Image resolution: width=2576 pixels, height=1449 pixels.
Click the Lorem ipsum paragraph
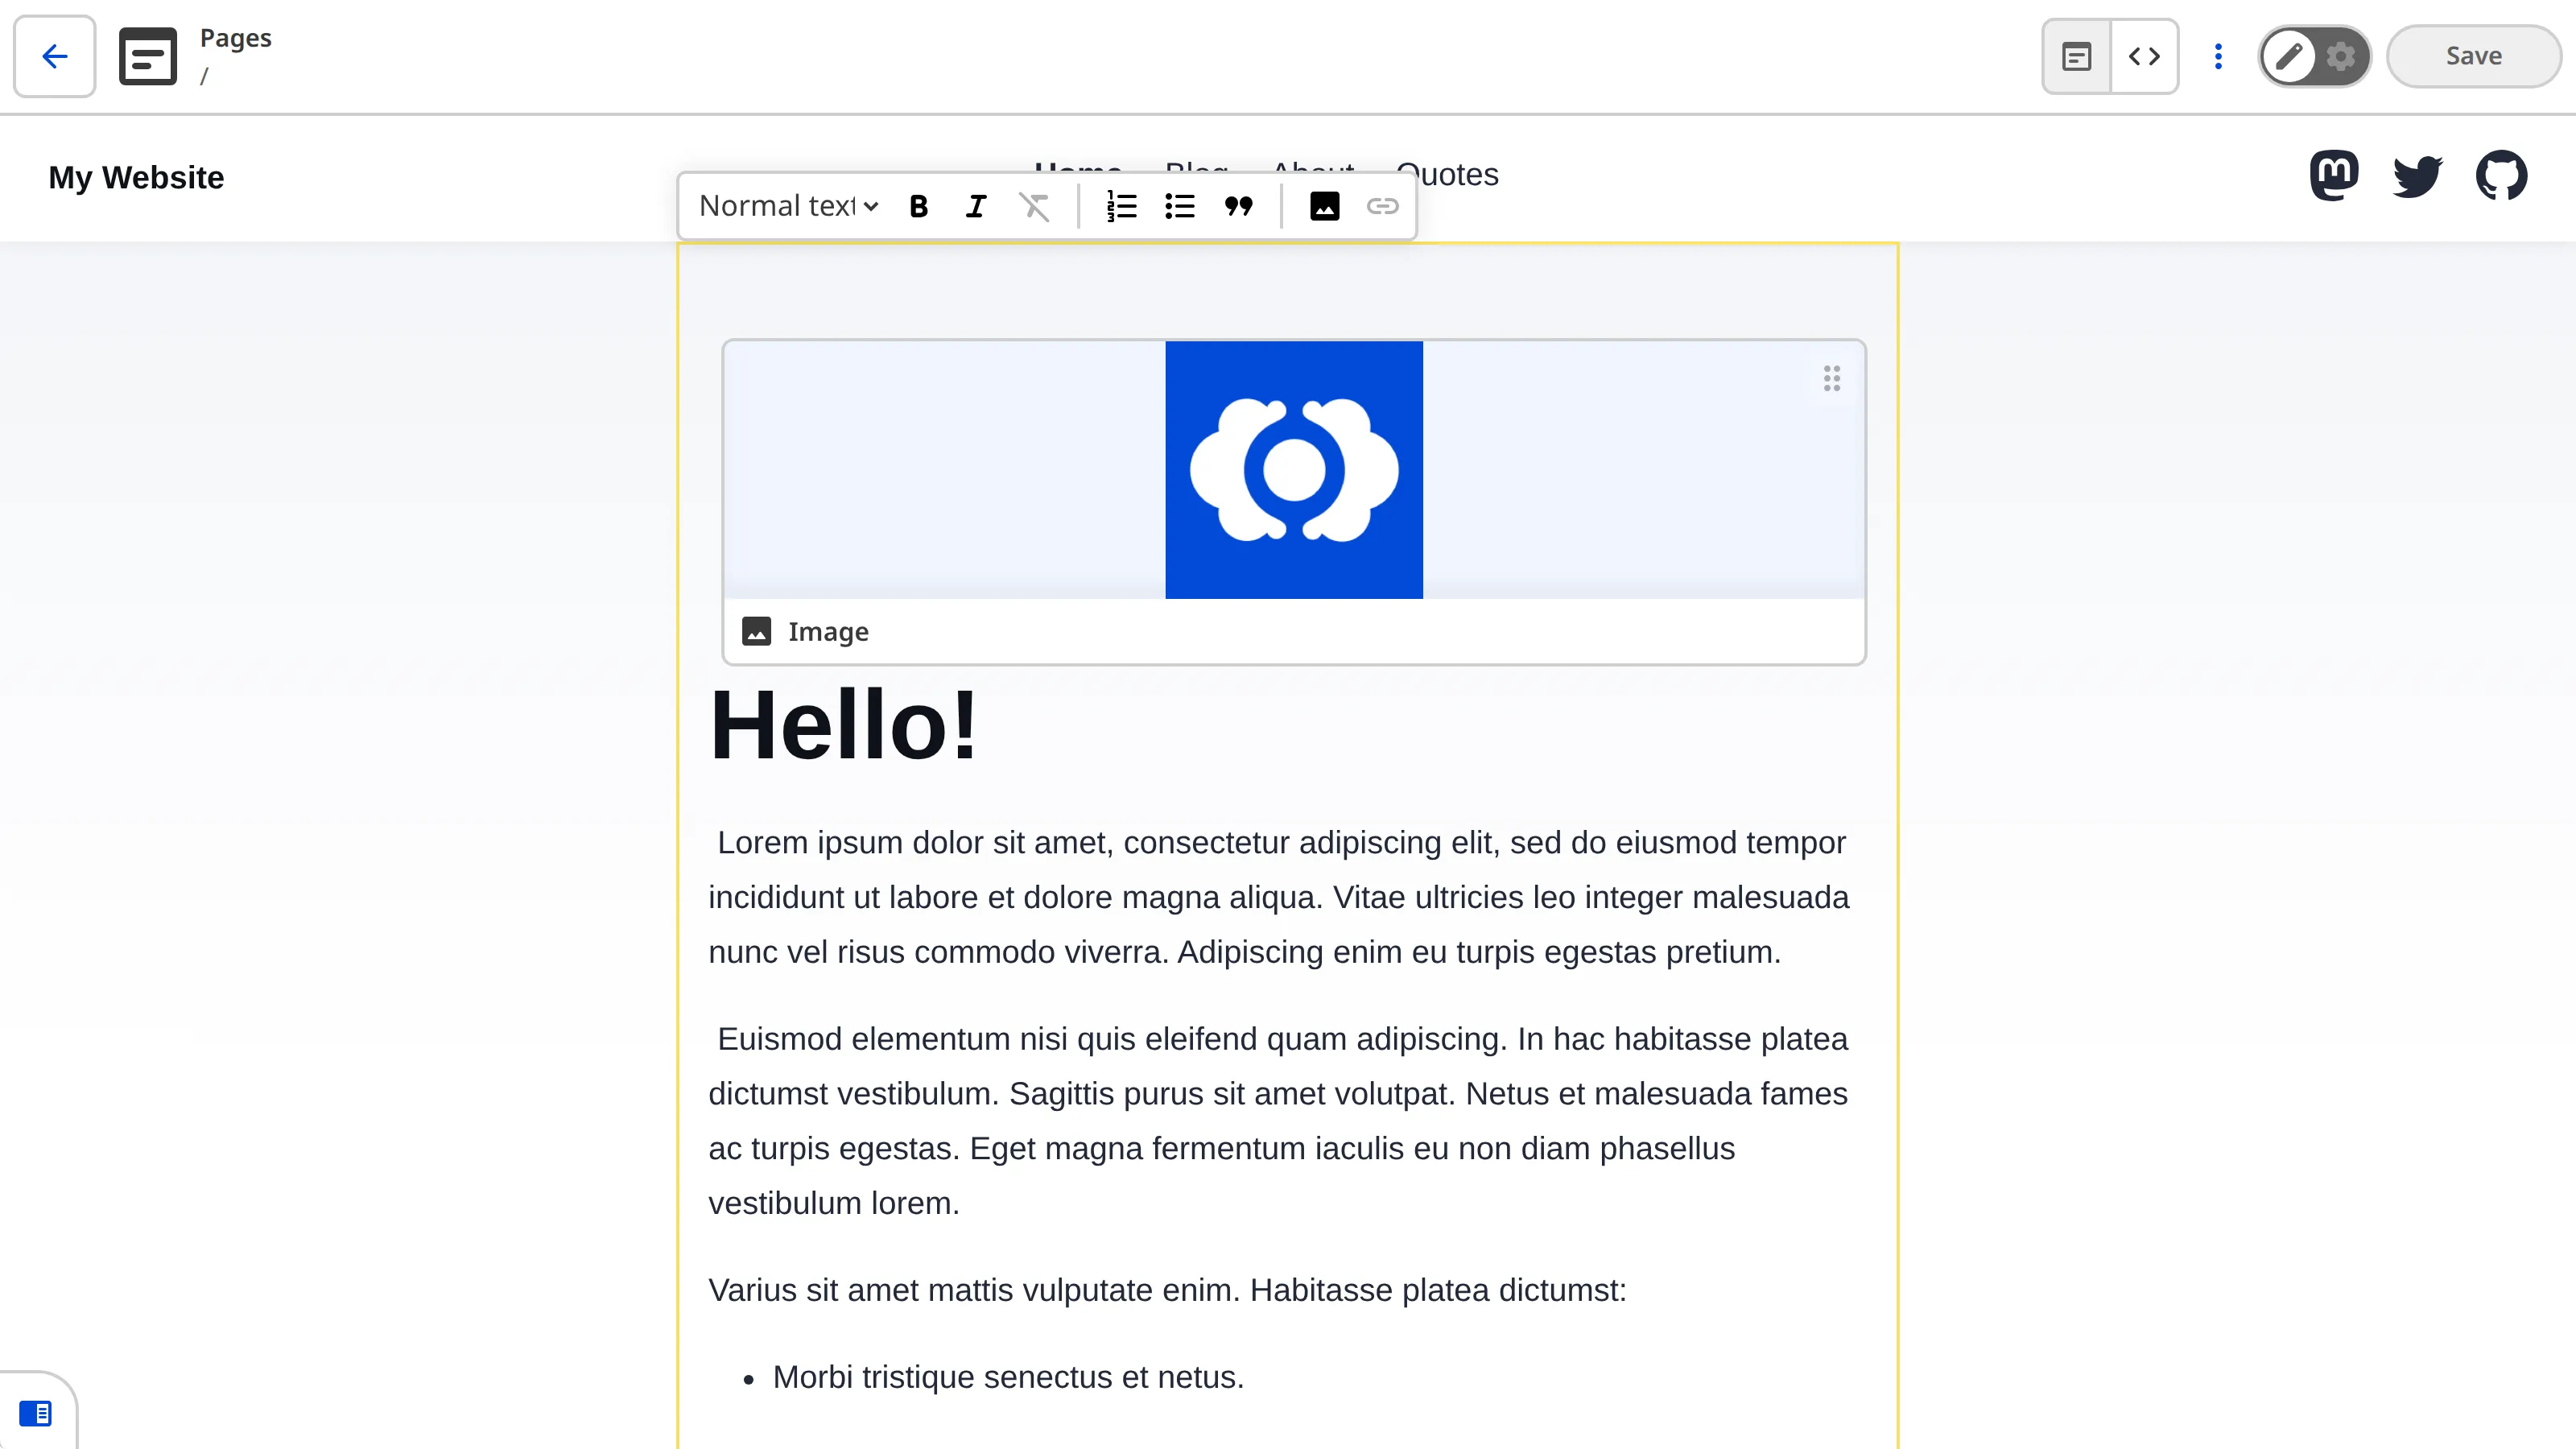(x=1279, y=897)
